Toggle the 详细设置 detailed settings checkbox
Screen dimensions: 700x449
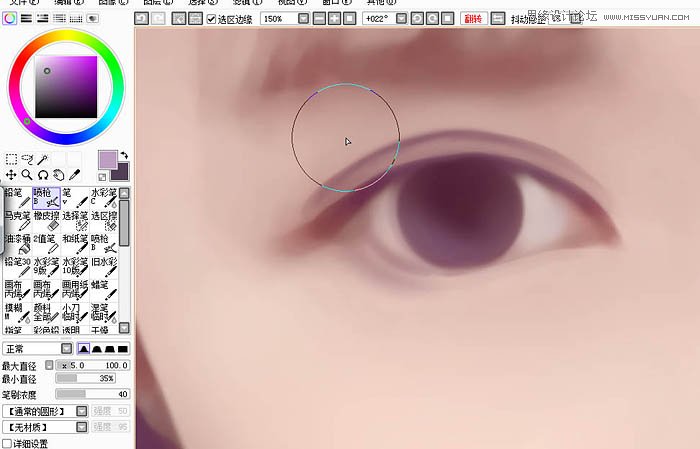pos(7,444)
